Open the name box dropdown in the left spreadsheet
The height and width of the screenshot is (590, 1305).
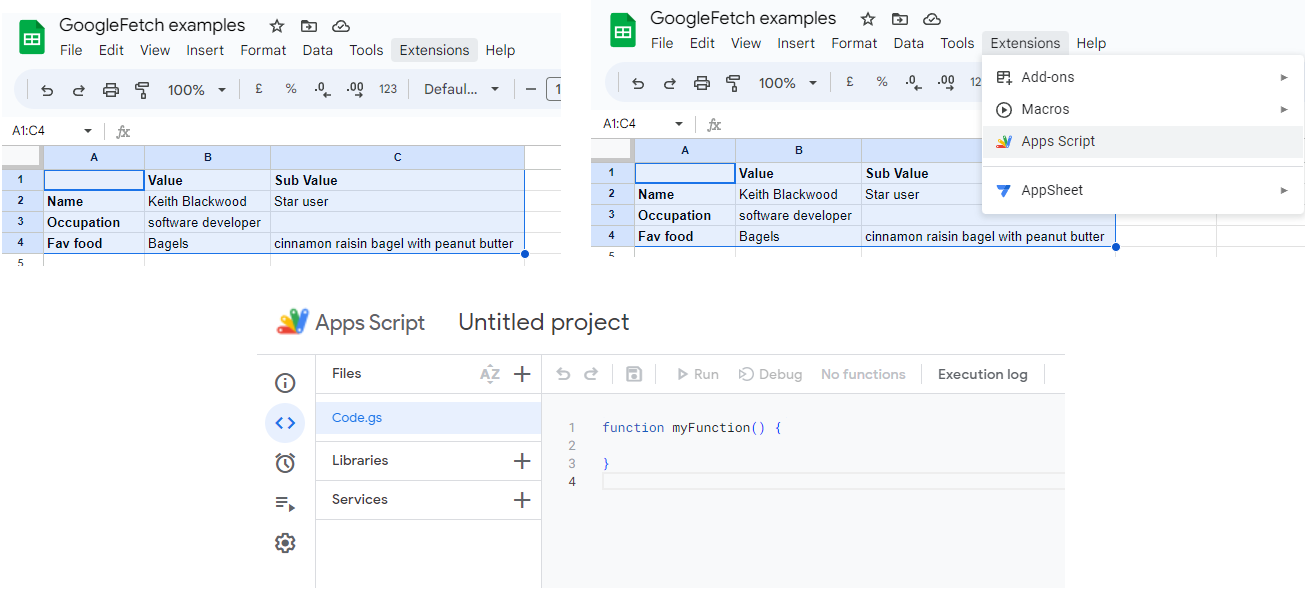[88, 131]
